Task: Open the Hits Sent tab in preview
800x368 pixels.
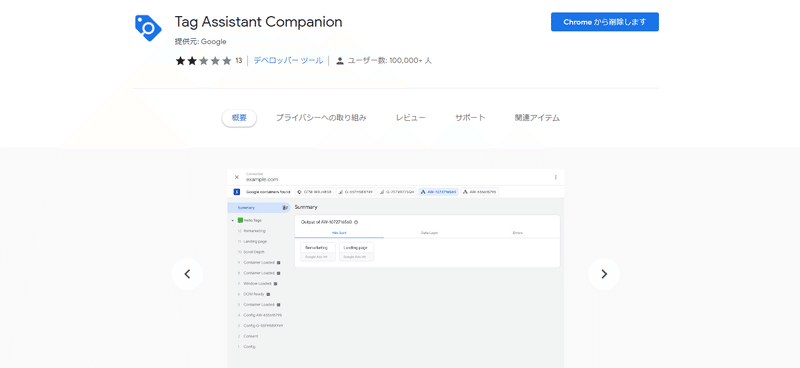Action: 339,233
